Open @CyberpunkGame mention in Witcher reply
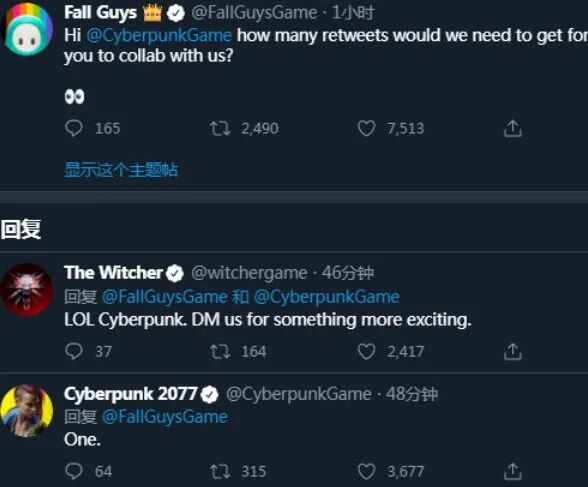This screenshot has height=487, width=588. point(327,297)
